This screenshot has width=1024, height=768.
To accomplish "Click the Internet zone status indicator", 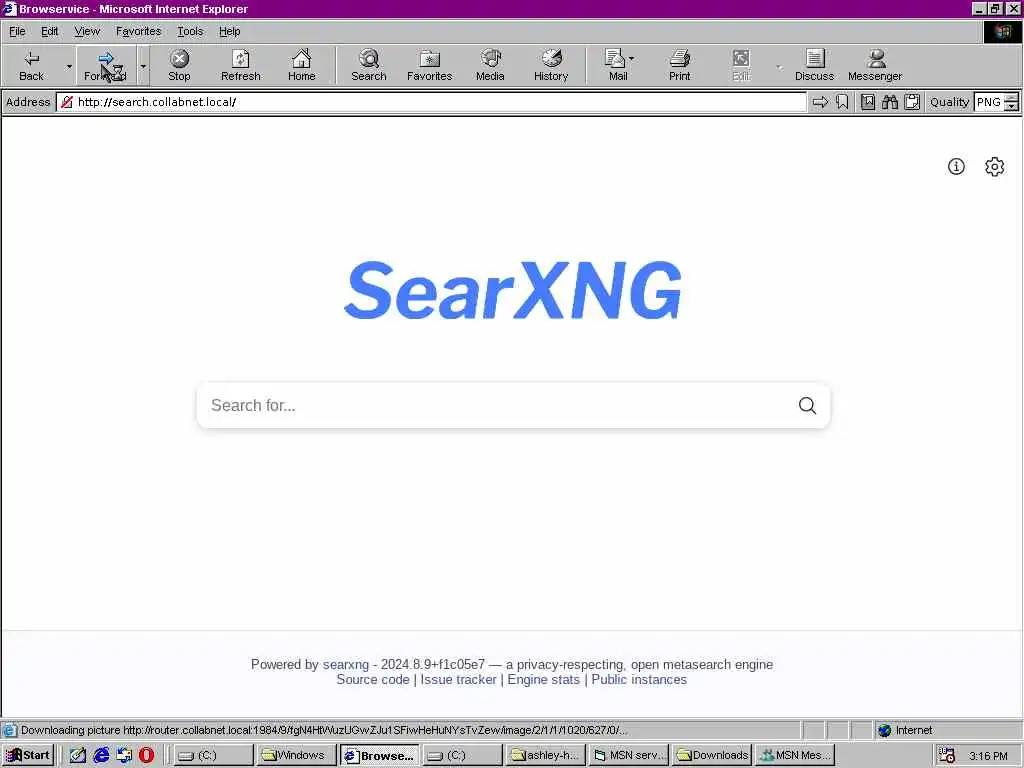I will coord(906,730).
